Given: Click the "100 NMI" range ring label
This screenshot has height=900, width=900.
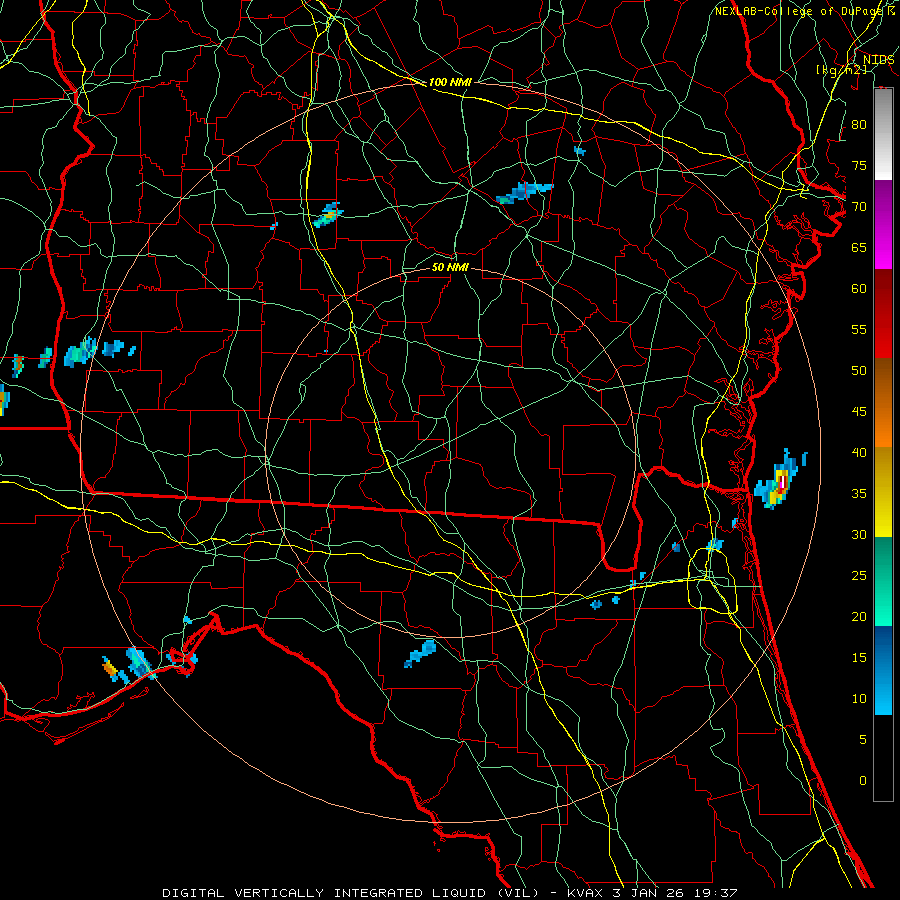Looking at the screenshot, I should click(450, 82).
